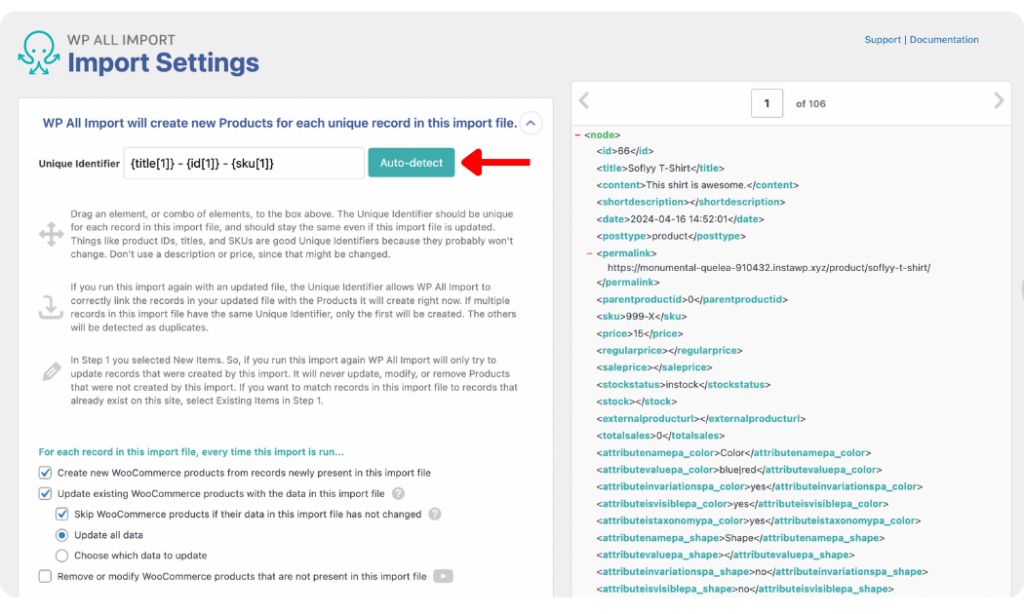Click the price tag with value 15
The image size is (1024, 614).
point(639,333)
